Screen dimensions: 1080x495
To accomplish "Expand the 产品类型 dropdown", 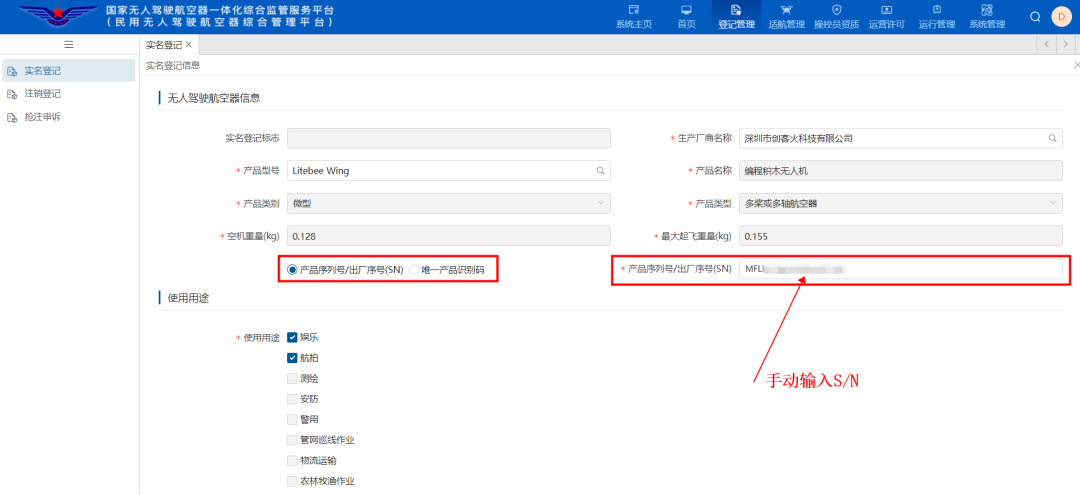I will (x=1053, y=204).
